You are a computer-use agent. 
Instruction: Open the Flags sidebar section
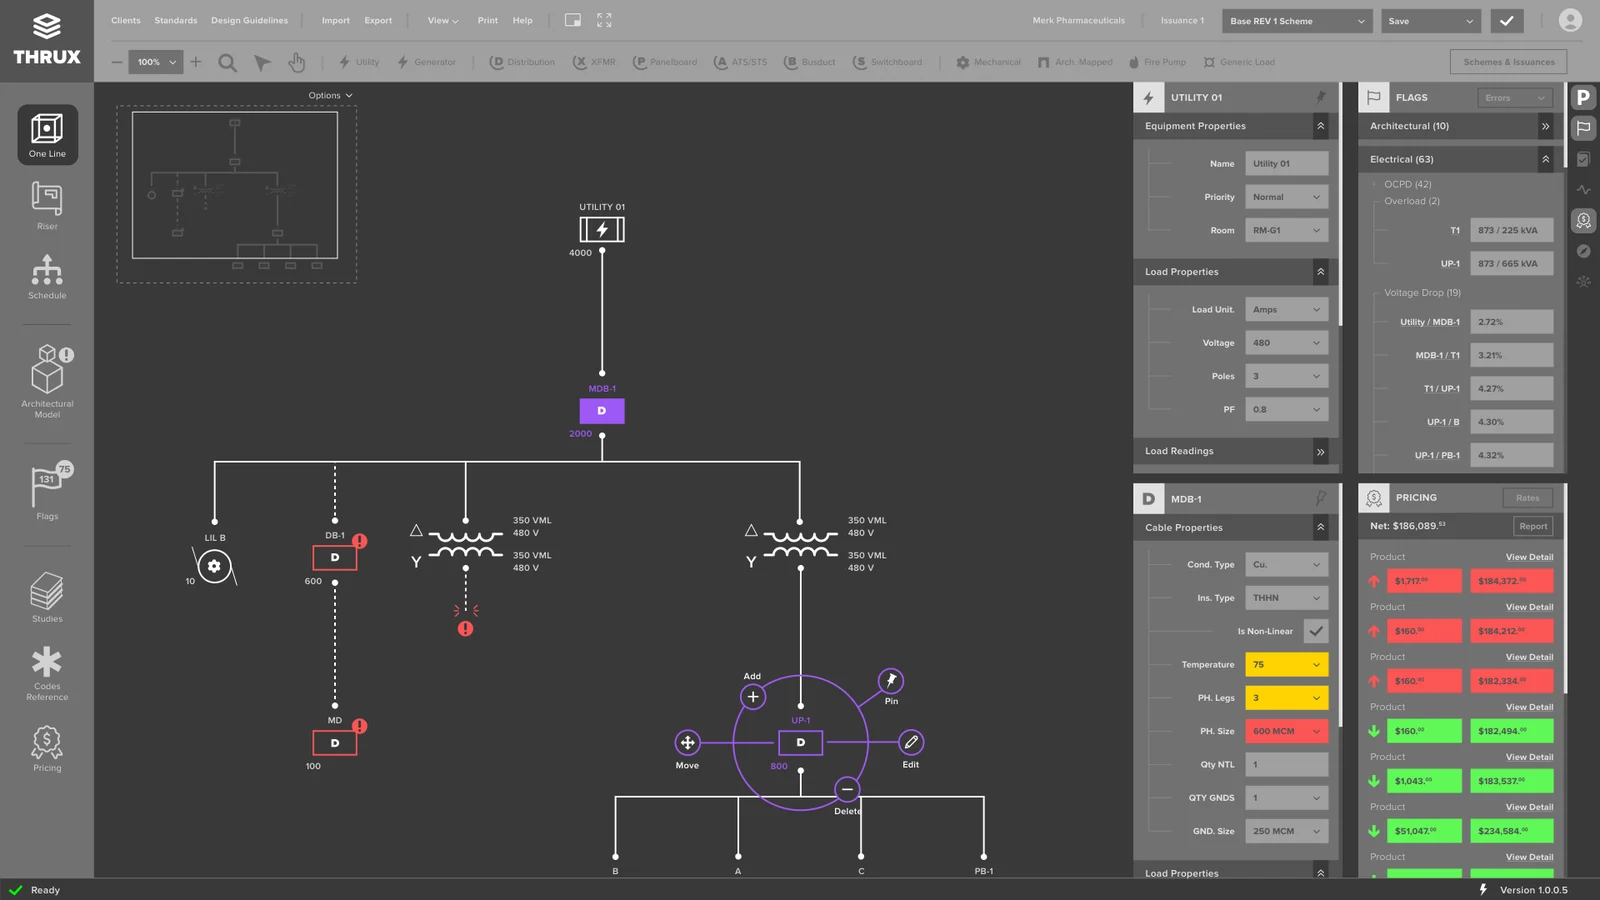(47, 492)
